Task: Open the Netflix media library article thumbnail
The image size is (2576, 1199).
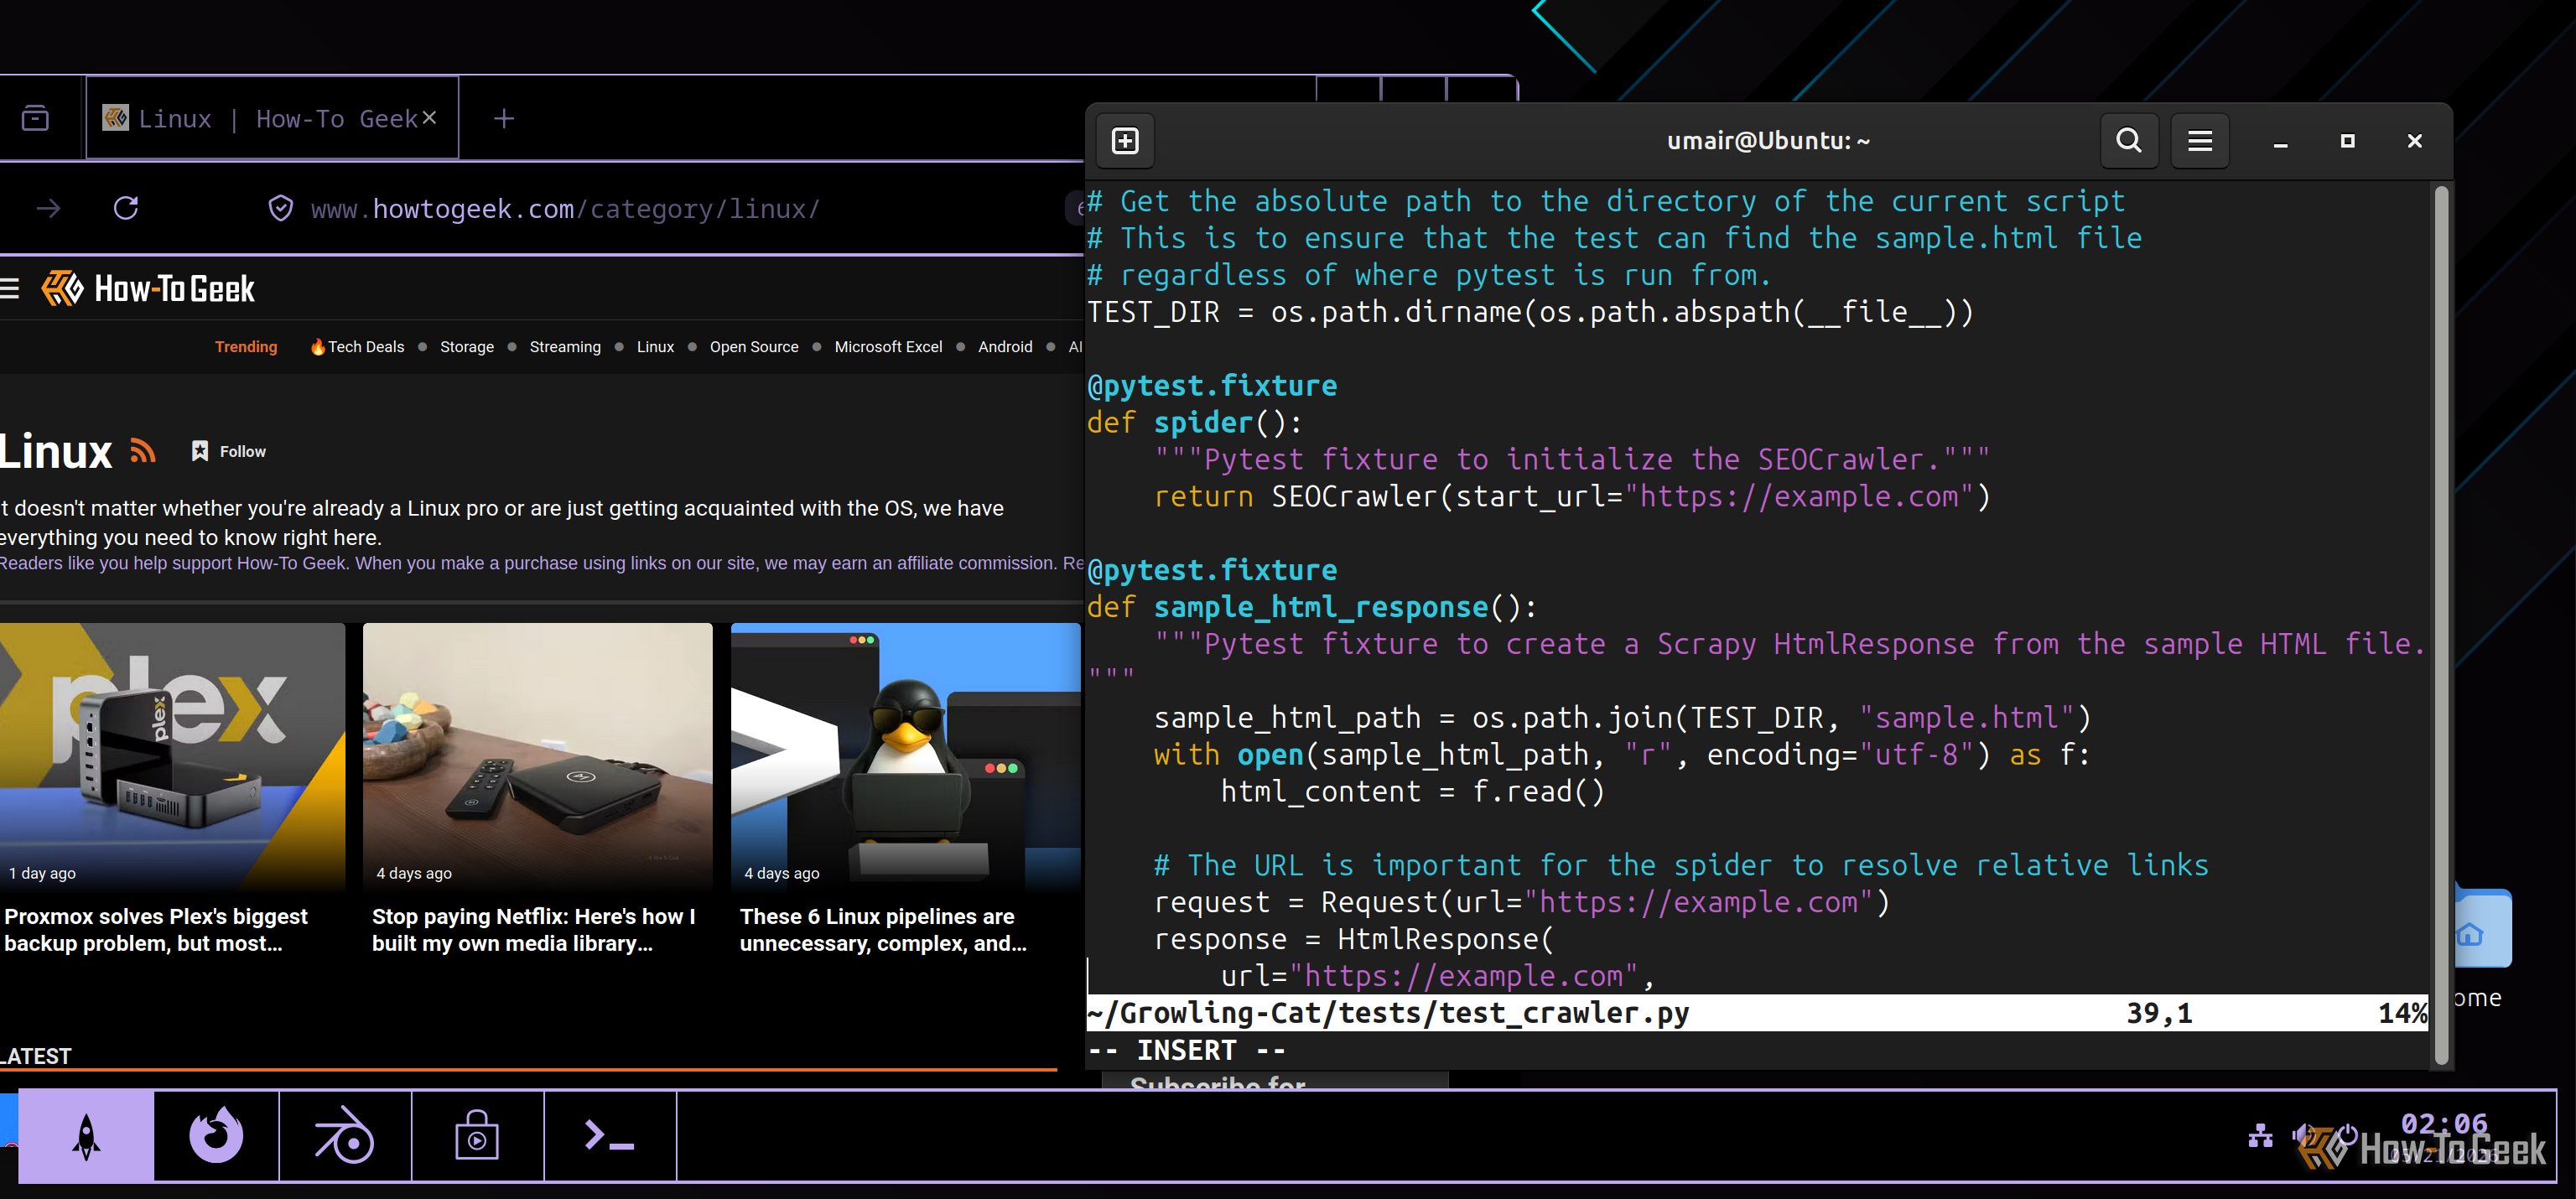Action: (538, 757)
